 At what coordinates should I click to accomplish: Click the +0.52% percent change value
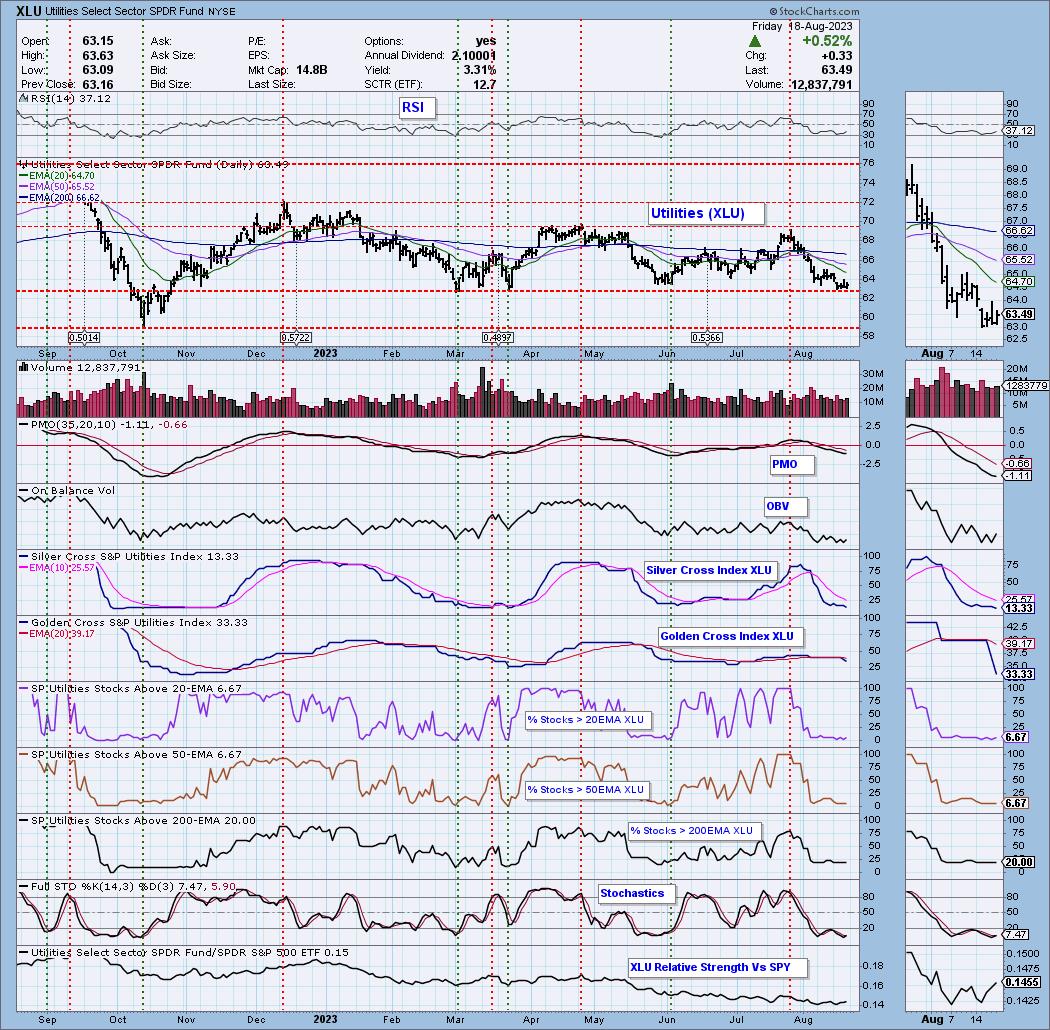tap(828, 41)
